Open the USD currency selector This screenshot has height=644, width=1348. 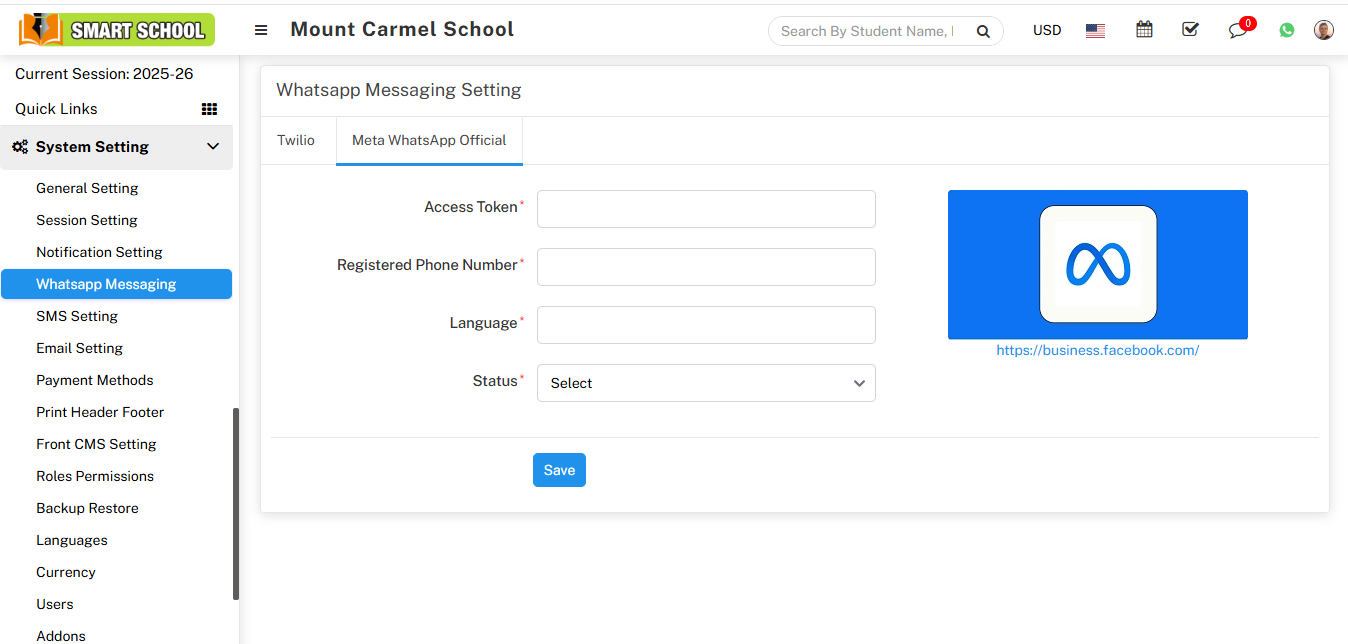(1047, 30)
